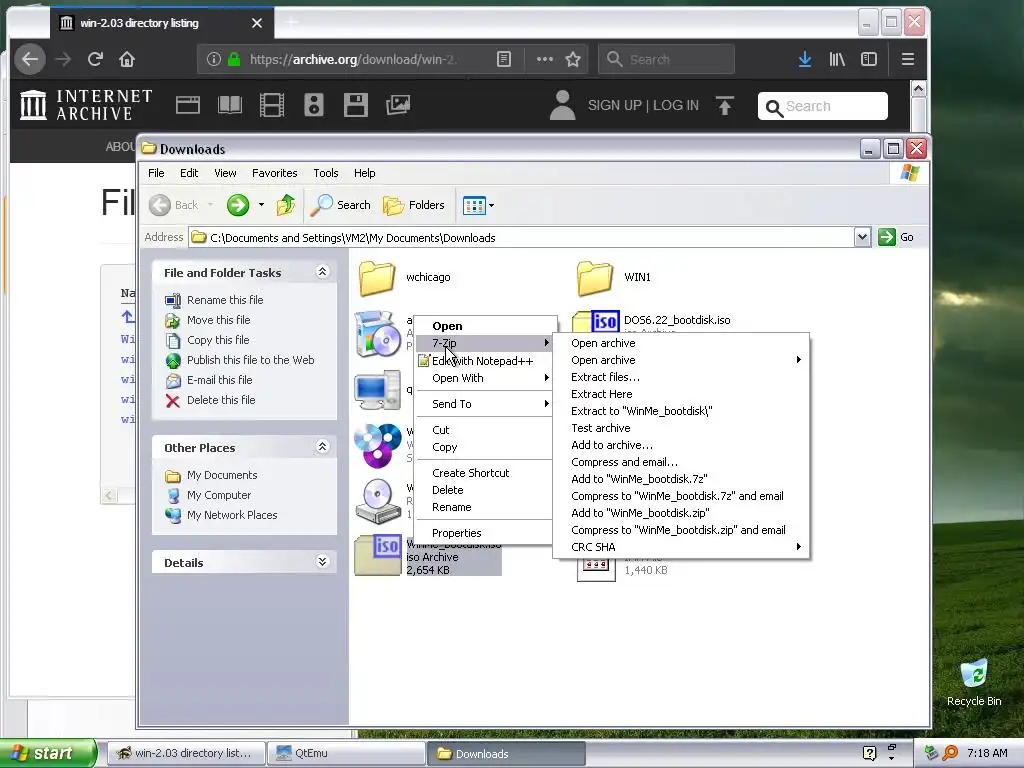Click the Firefox back arrow button
This screenshot has height=768, width=1024.
[30, 59]
